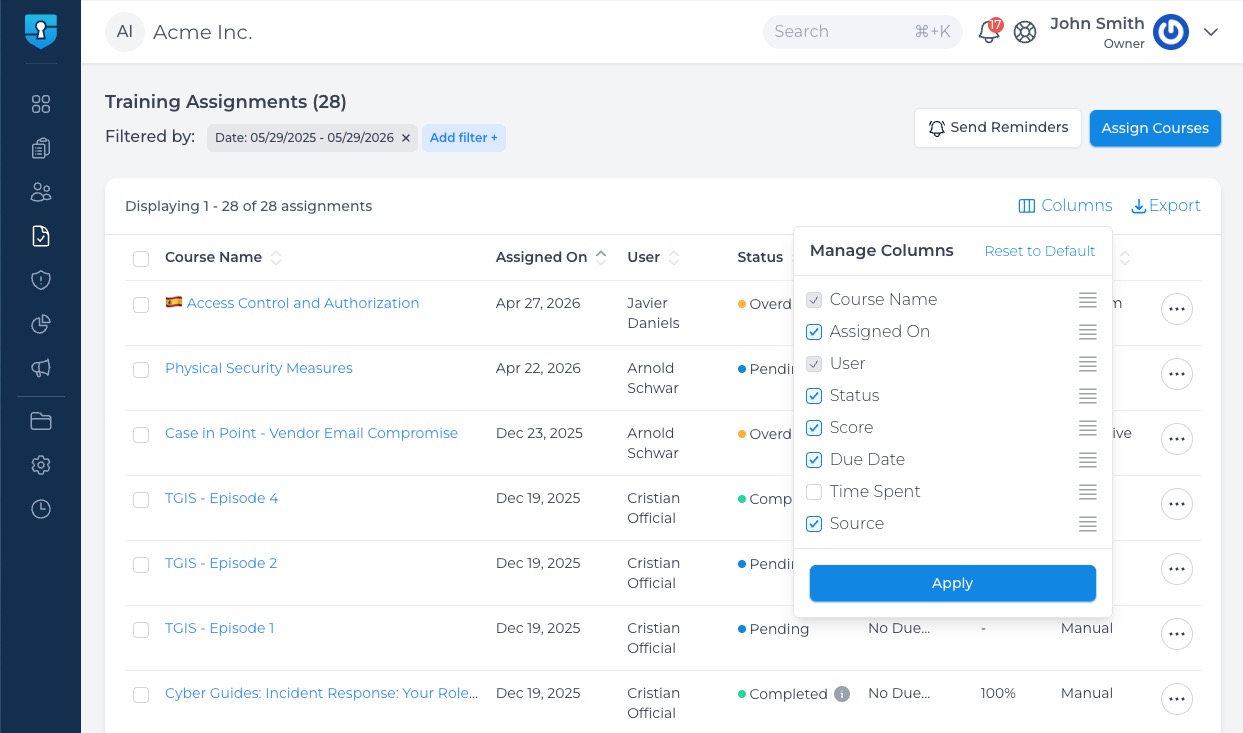Viewport: 1243px width, 733px height.
Task: Open row actions for Physical Security Measures
Action: coord(1177,374)
